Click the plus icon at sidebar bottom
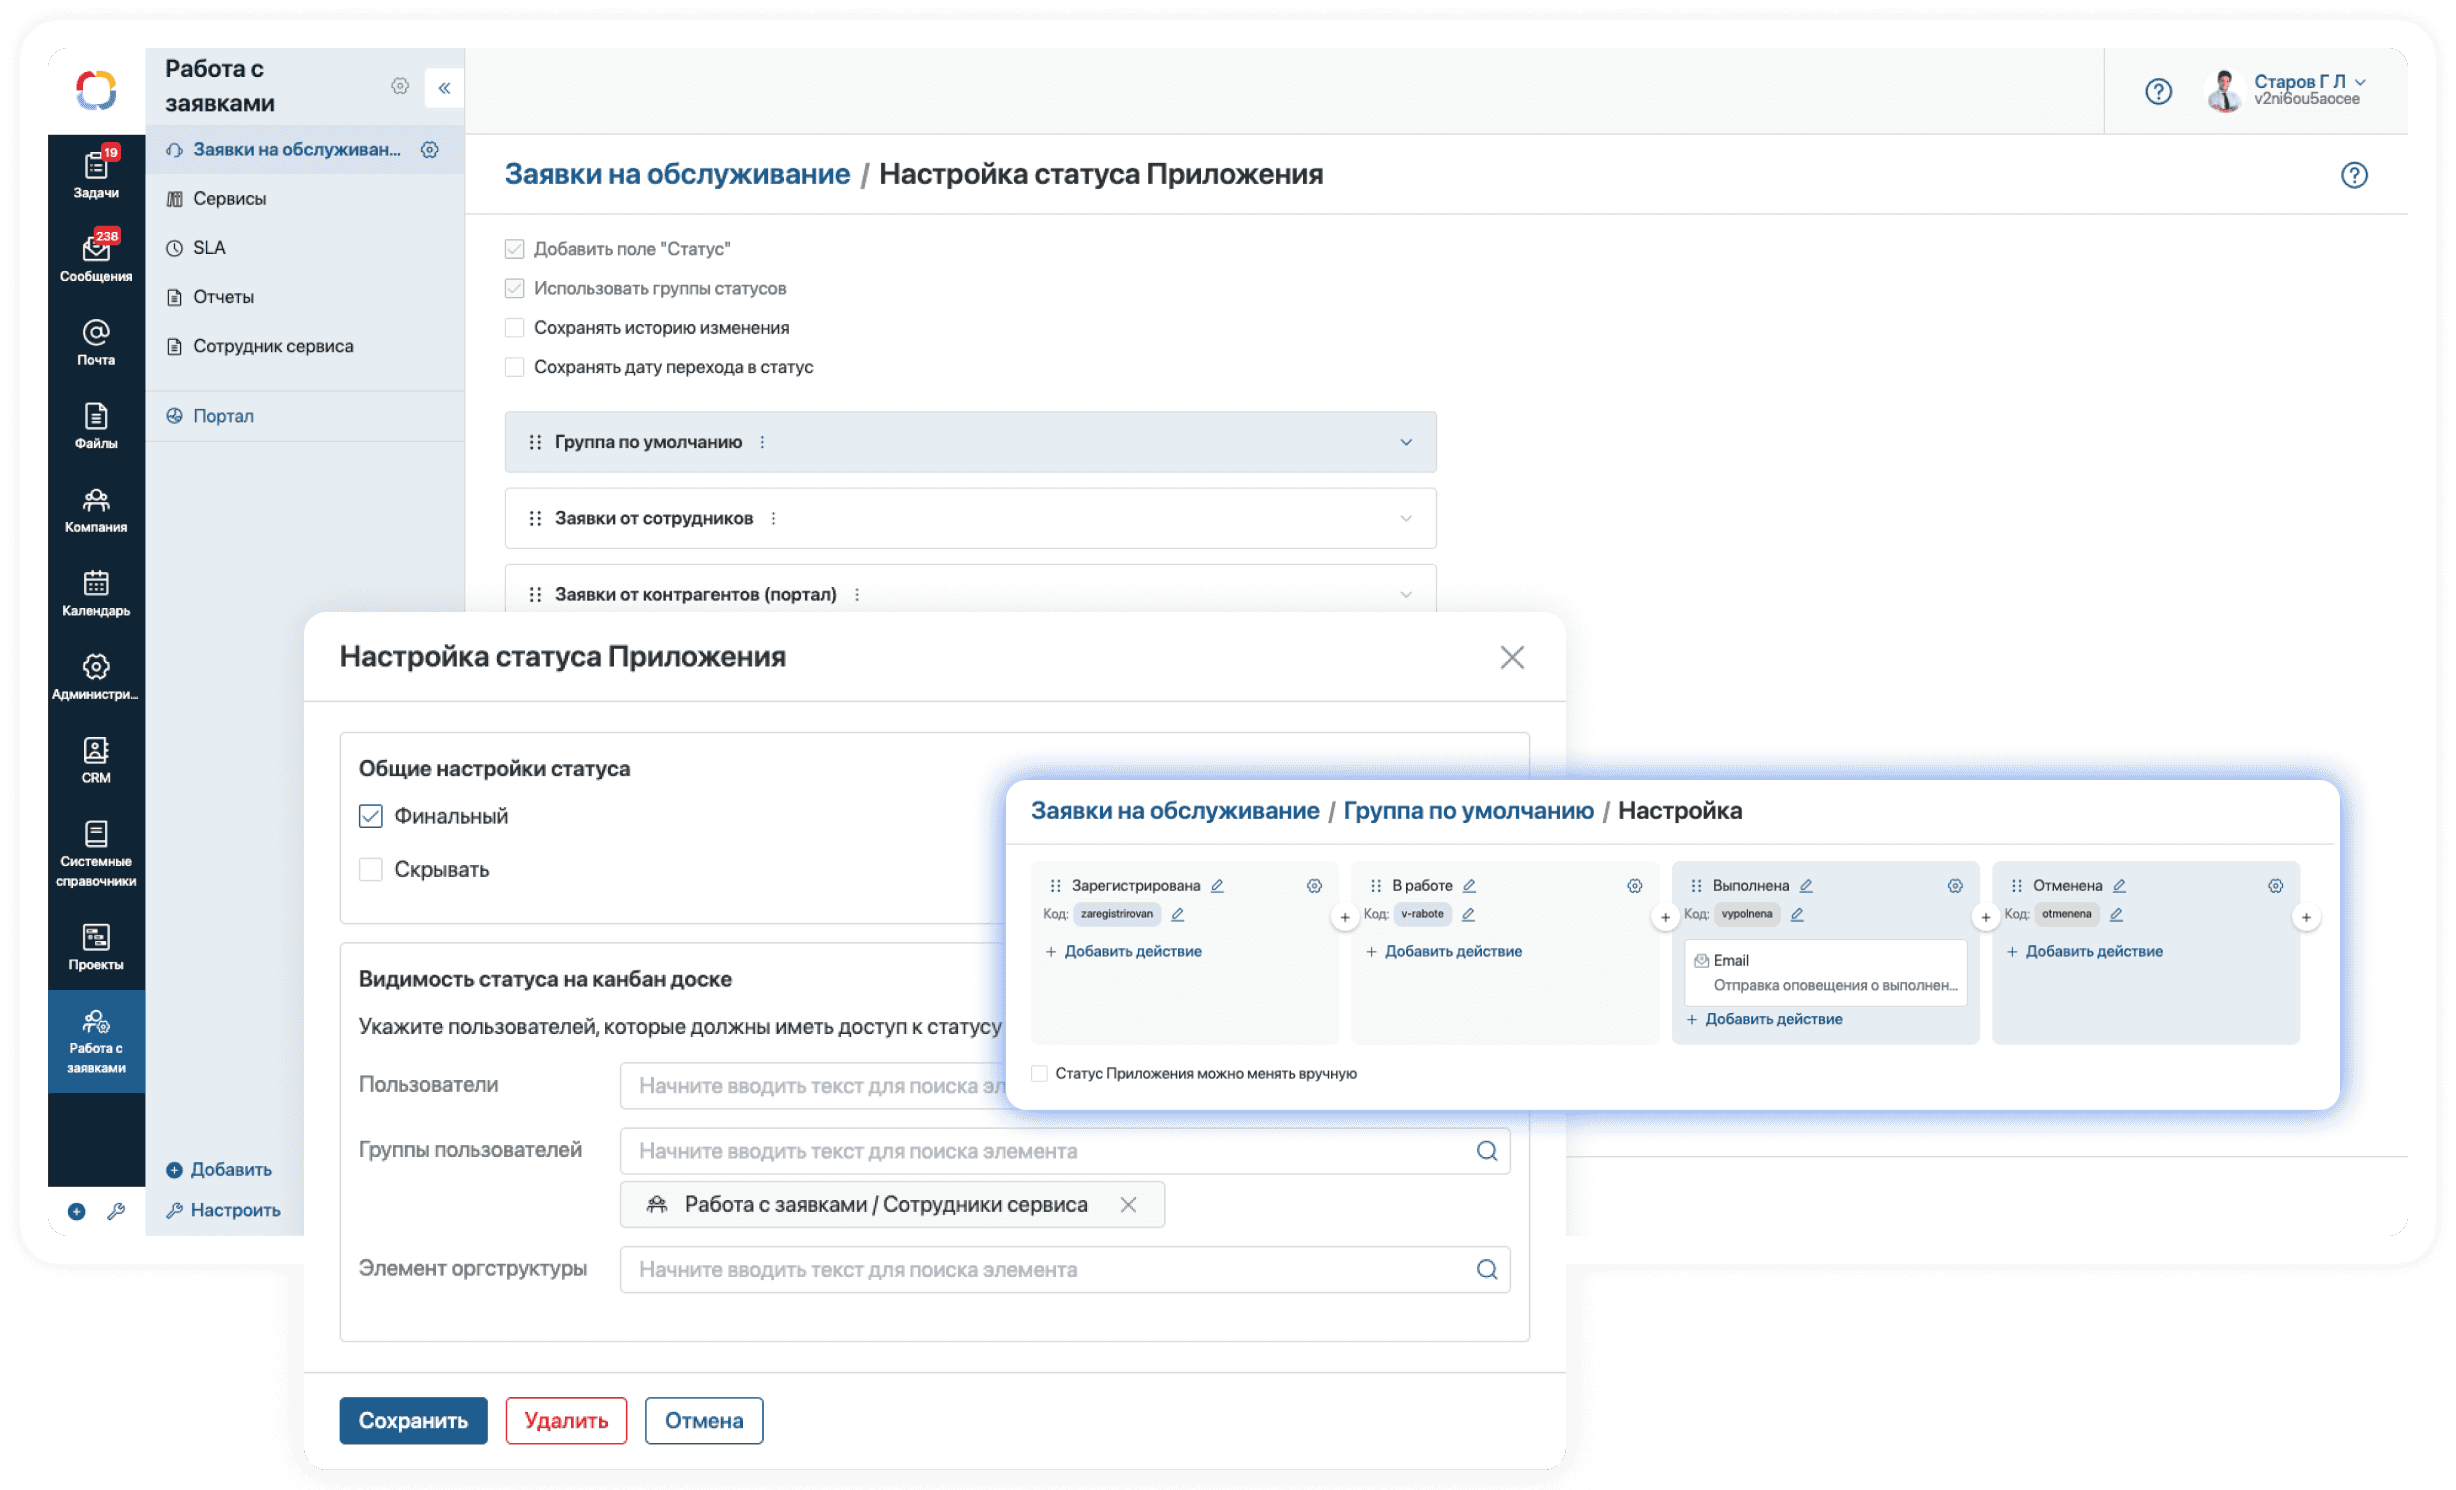2456x1490 pixels. (76, 1212)
